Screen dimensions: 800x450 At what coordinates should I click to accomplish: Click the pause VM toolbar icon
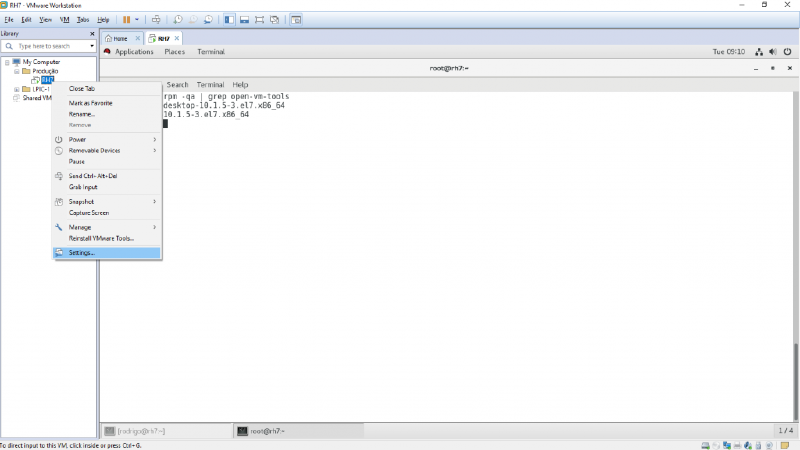pyautogui.click(x=127, y=19)
